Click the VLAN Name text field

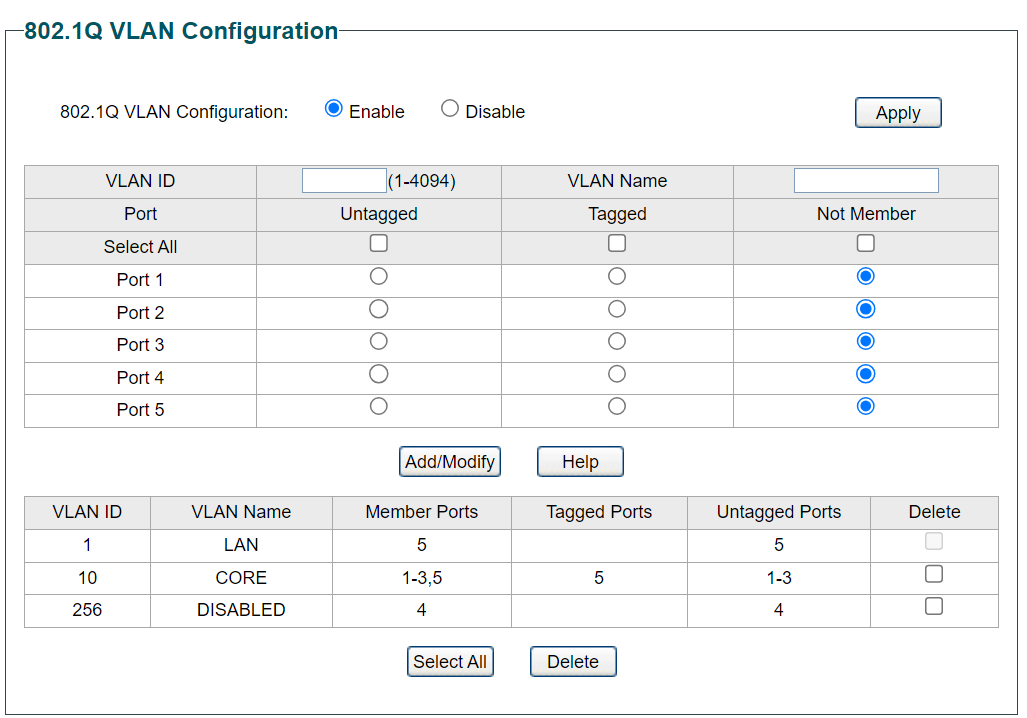pyautogui.click(x=865, y=181)
